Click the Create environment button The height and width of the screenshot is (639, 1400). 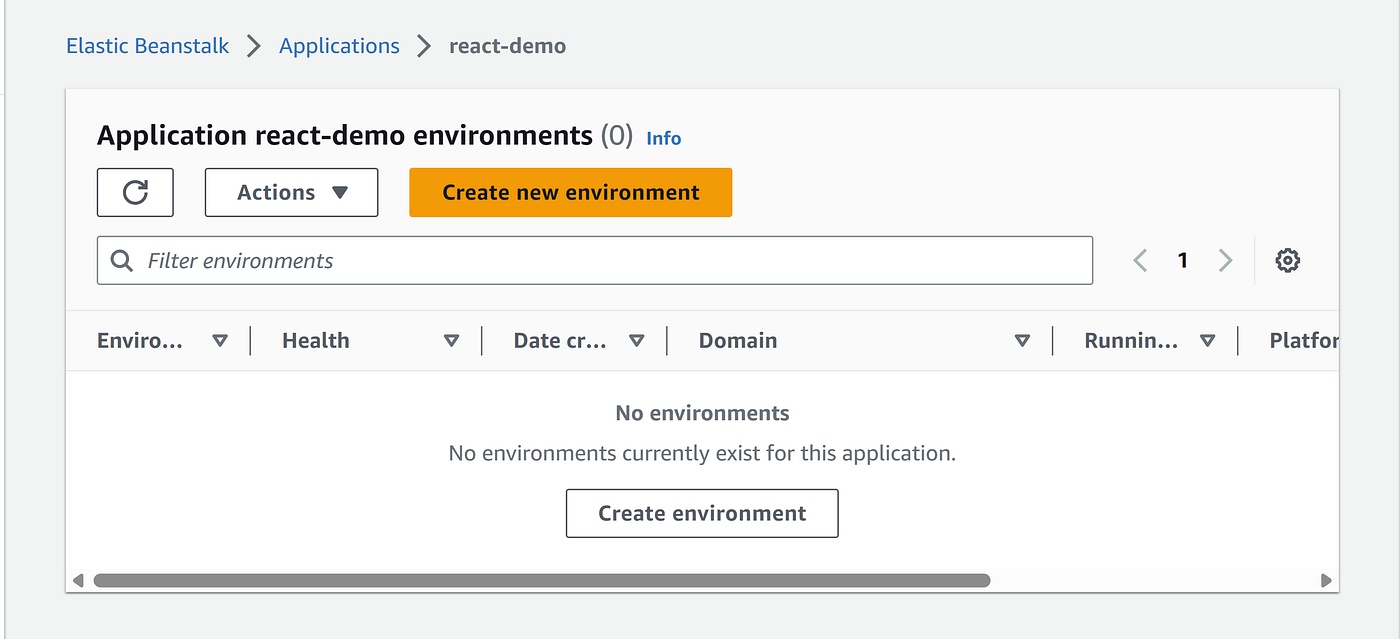tap(702, 513)
